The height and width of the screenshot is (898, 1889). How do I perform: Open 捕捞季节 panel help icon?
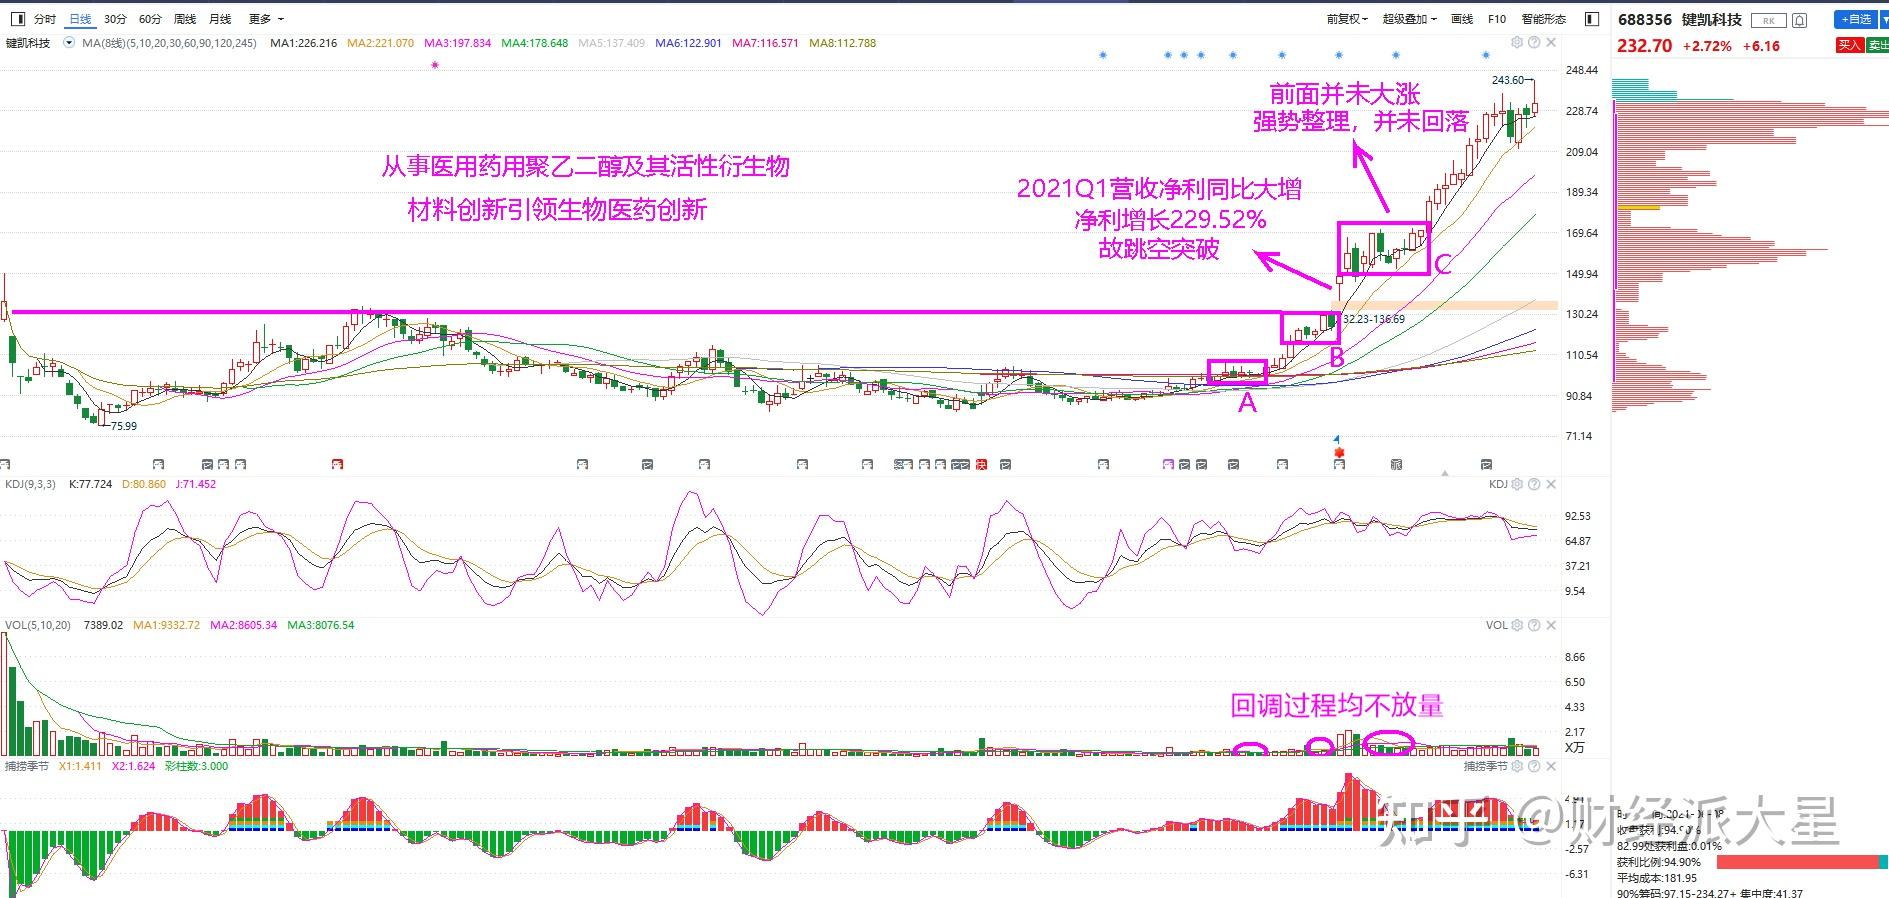(1534, 766)
